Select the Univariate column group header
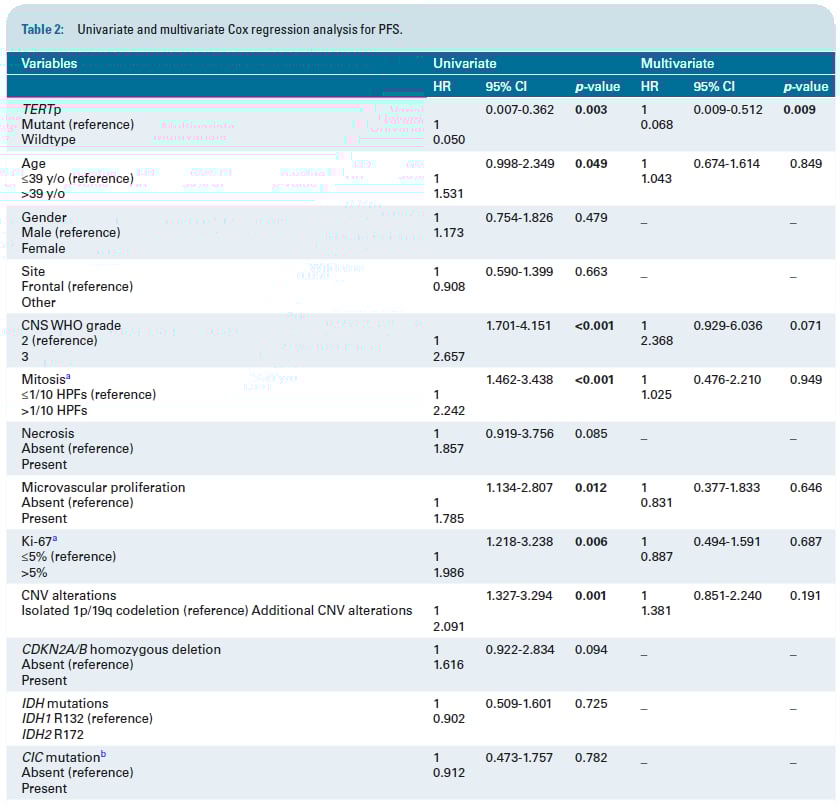The image size is (840, 804). 464,63
